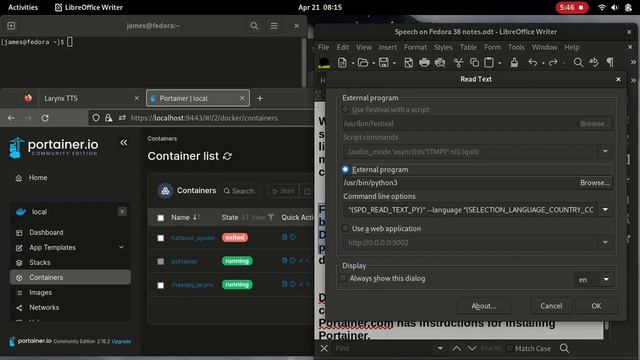
Task: Click the Firefox URL address bar
Action: click(x=204, y=118)
